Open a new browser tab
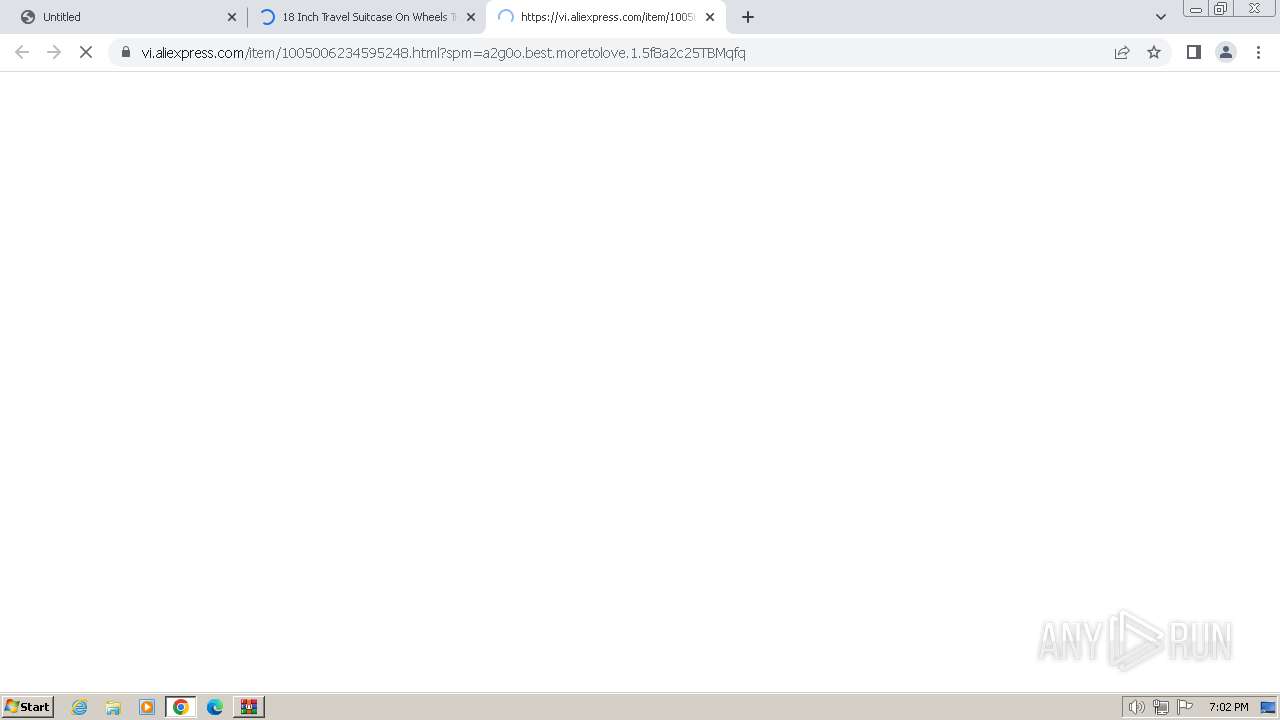The width and height of the screenshot is (1280, 720). [748, 17]
